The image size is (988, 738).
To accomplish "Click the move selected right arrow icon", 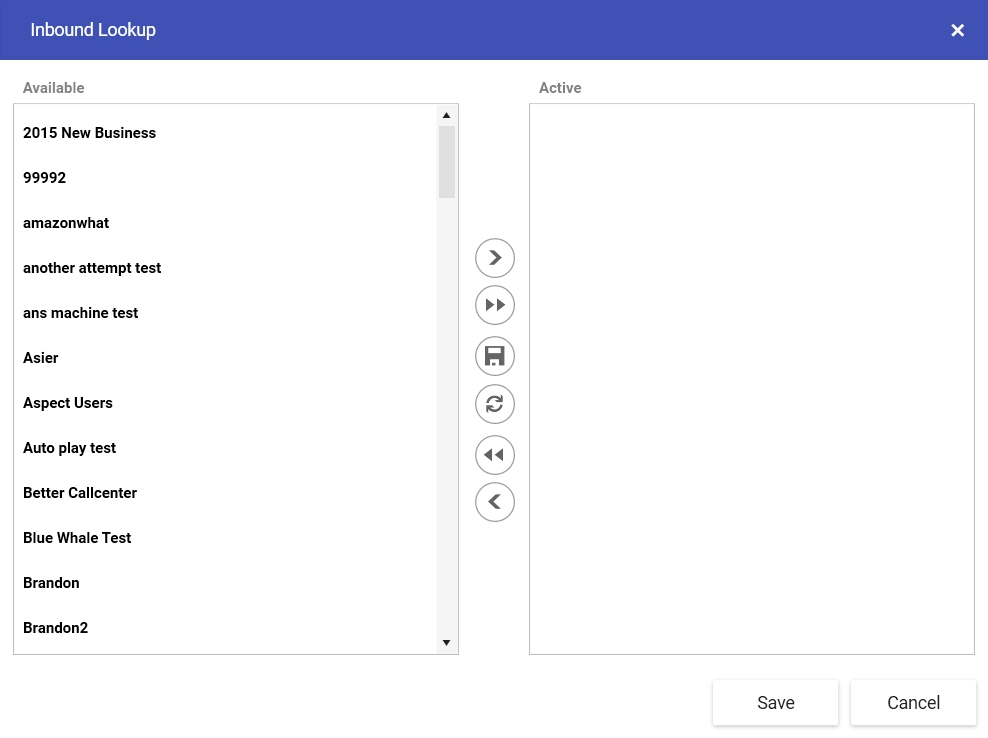I will click(x=495, y=258).
